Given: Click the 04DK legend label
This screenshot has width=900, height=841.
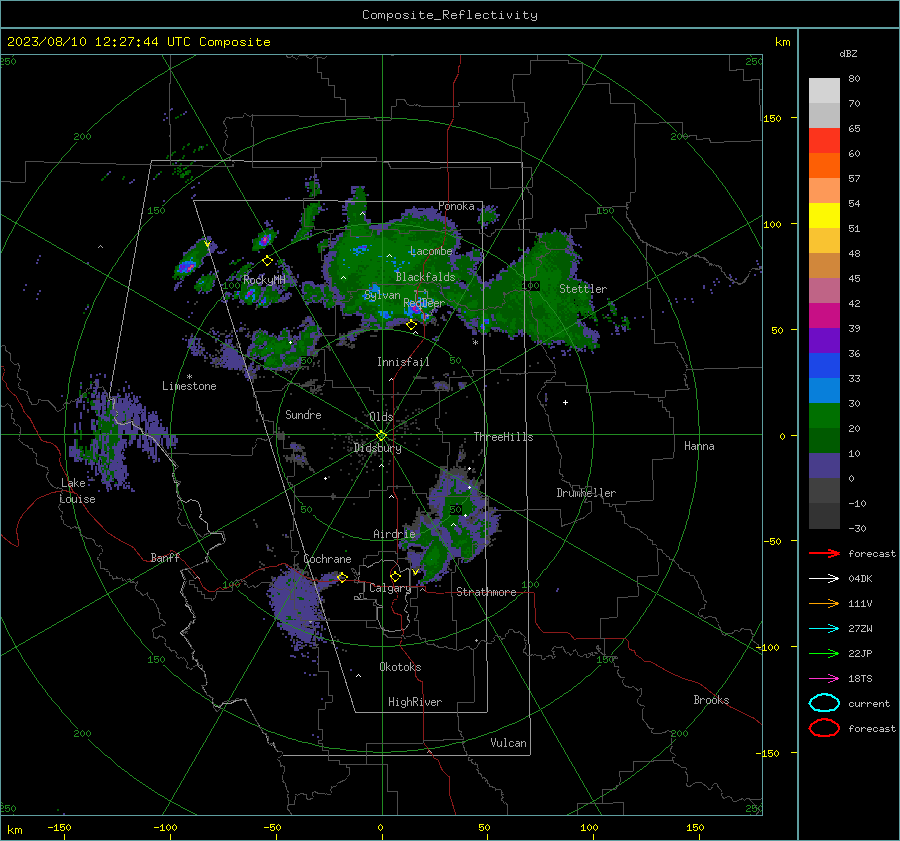Looking at the screenshot, I should click(860, 579).
